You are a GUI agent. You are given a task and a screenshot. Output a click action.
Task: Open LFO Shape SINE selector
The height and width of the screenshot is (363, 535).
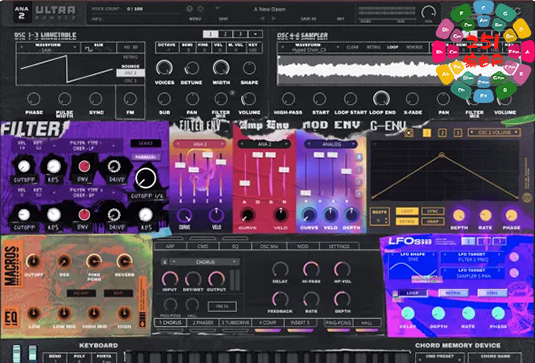(x=412, y=257)
